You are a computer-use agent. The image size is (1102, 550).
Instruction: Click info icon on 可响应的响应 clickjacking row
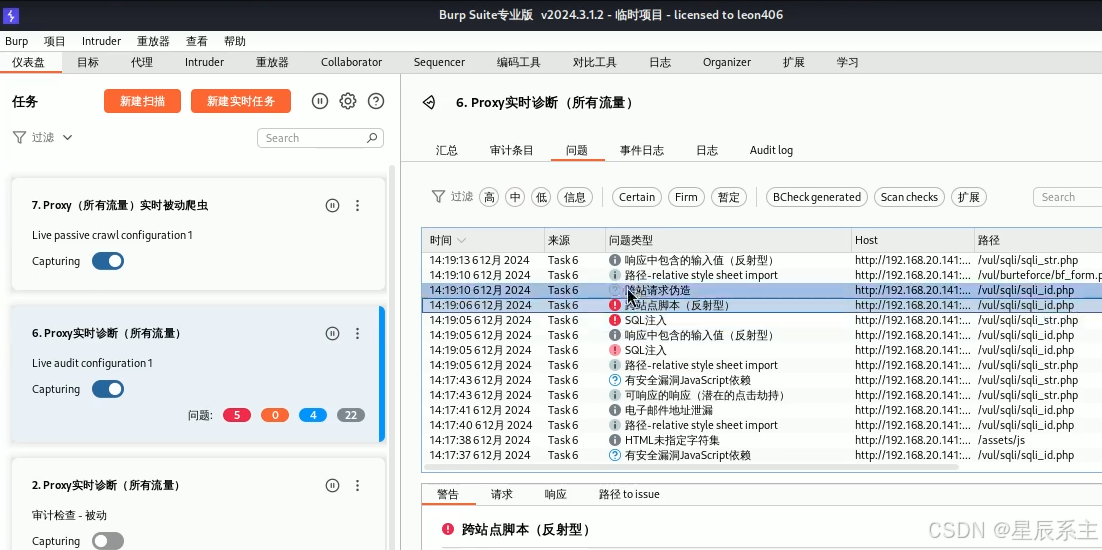click(x=615, y=395)
